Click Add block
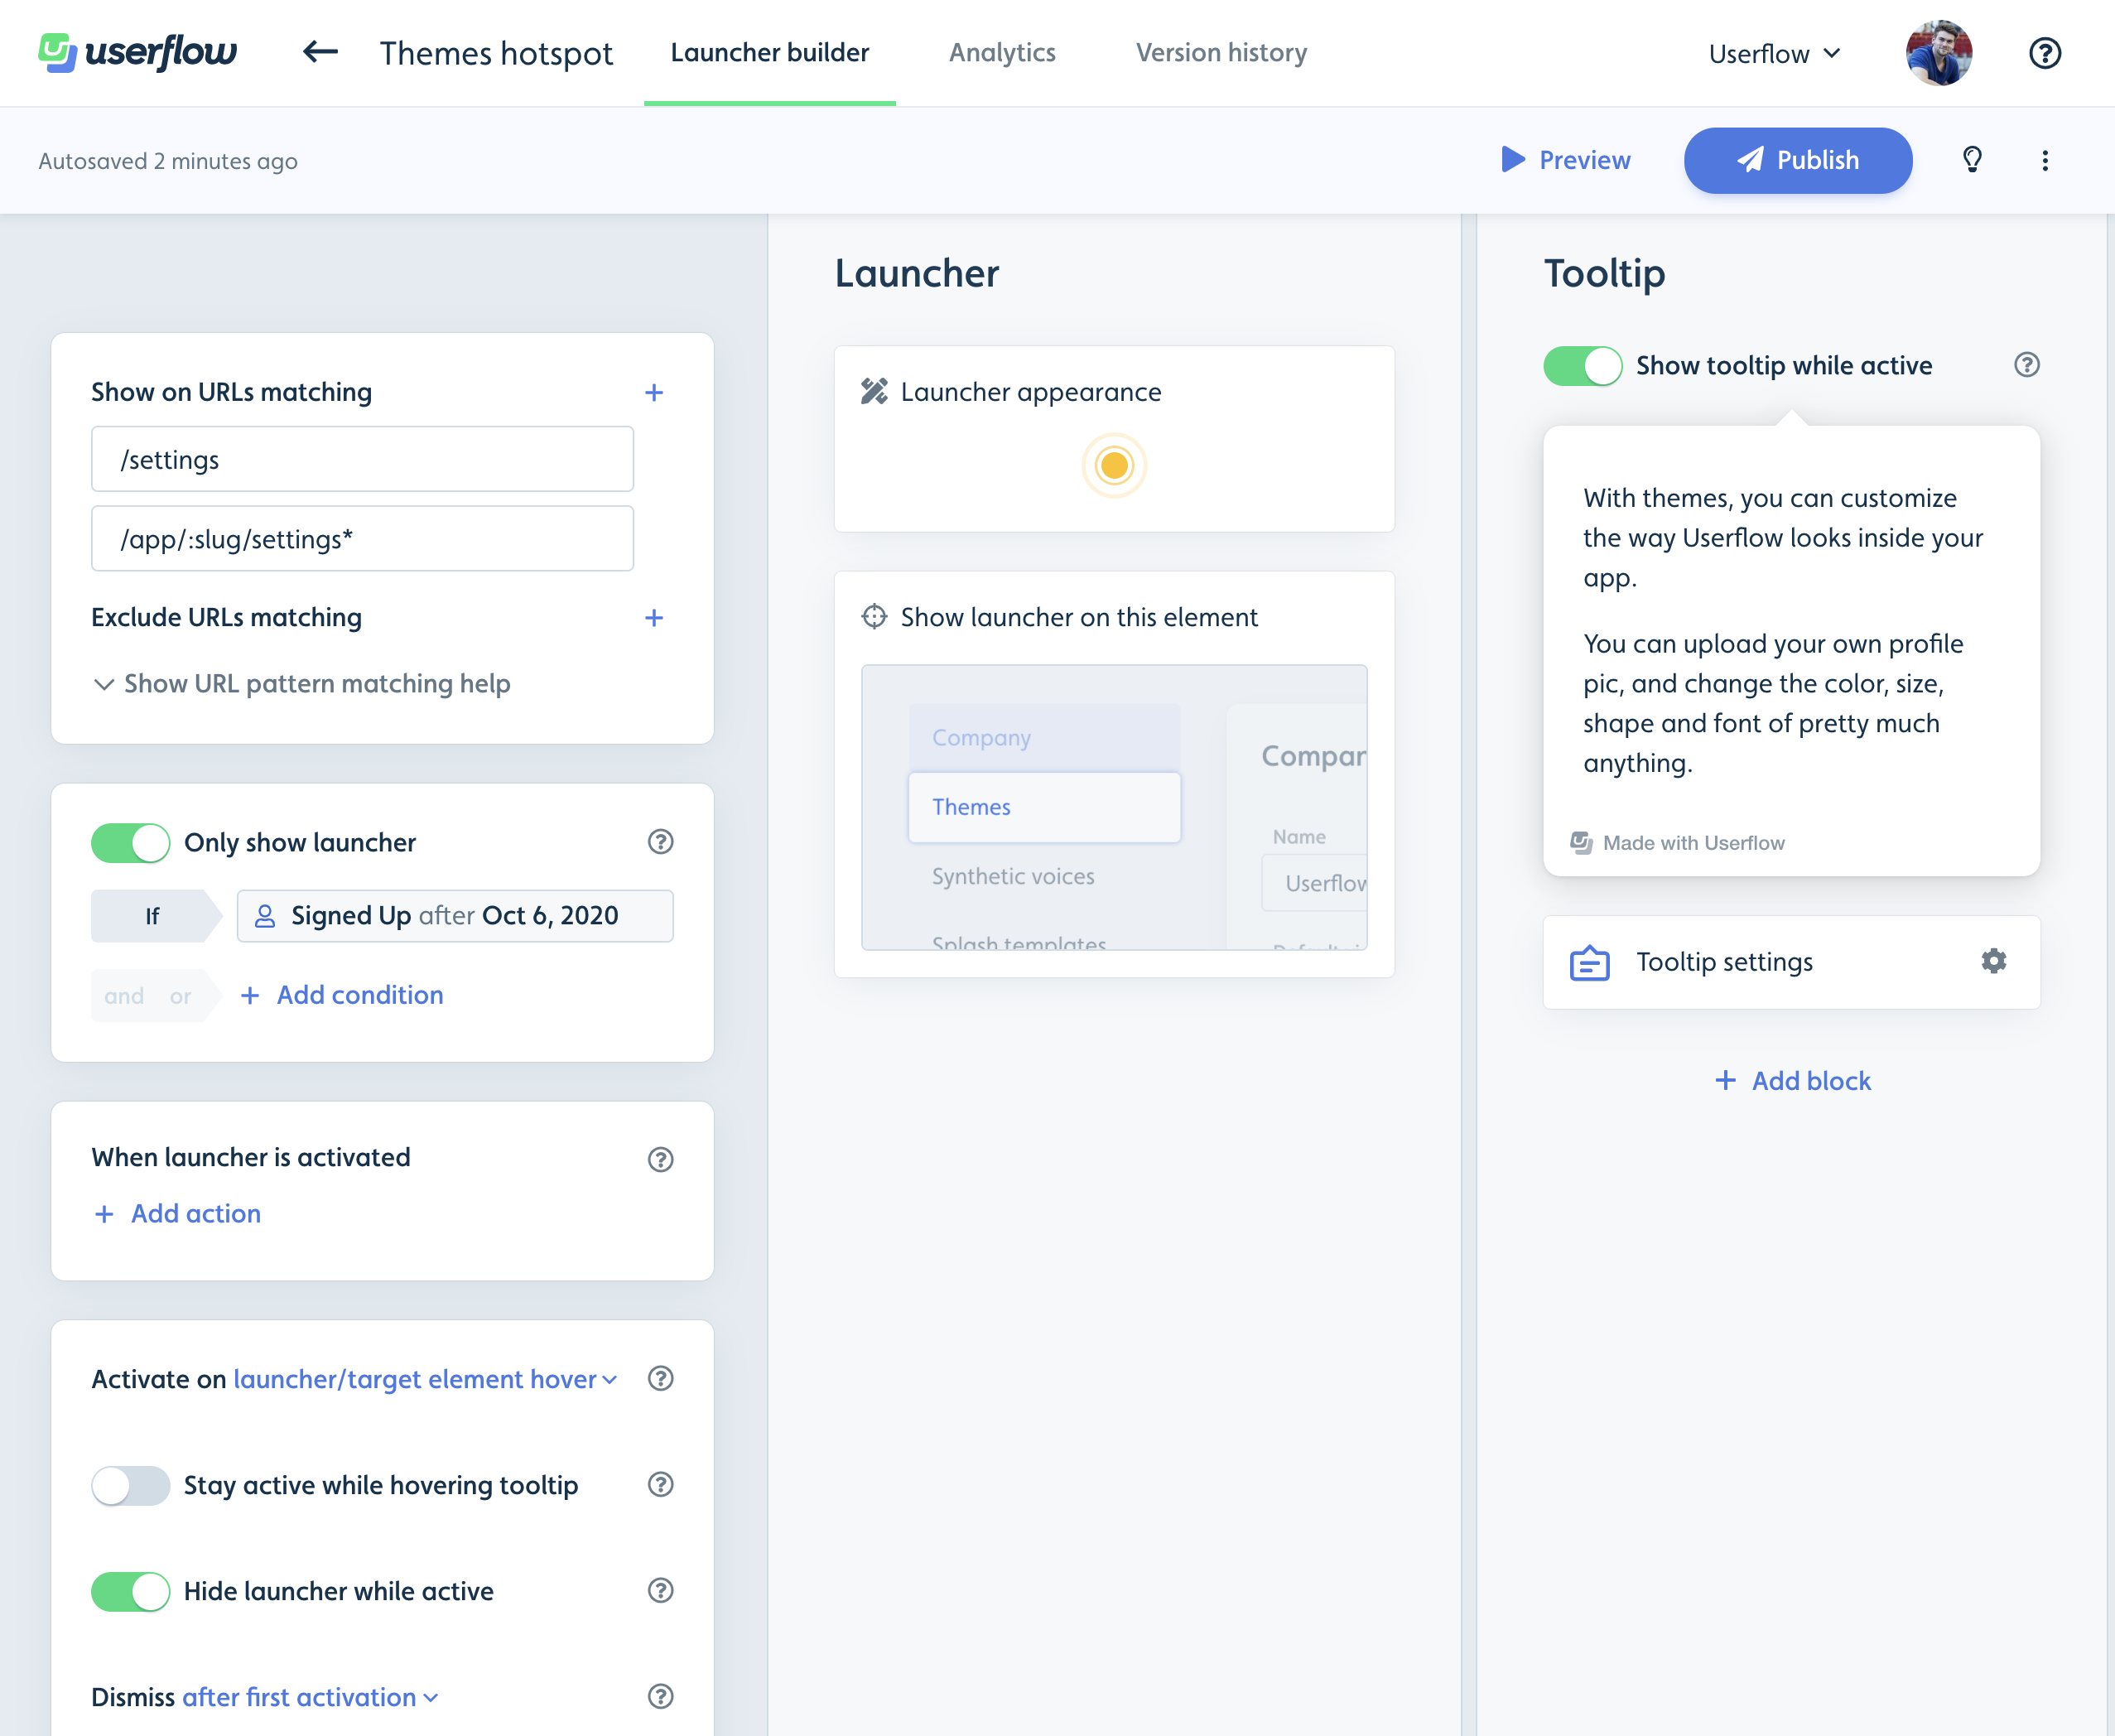The width and height of the screenshot is (2115, 1736). 1792,1080
